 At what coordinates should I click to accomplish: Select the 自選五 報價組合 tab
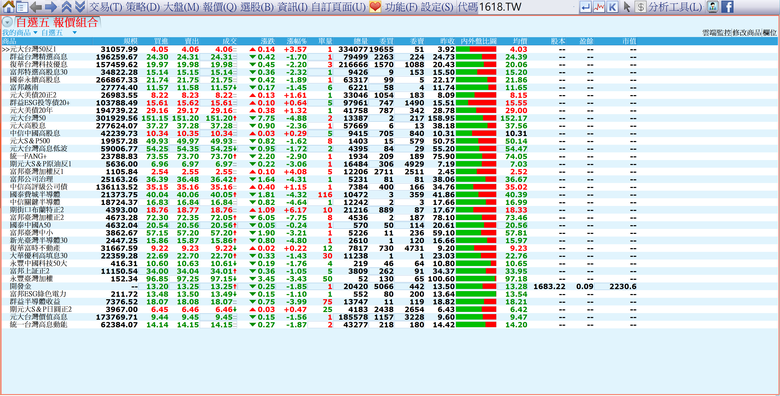tap(57, 22)
